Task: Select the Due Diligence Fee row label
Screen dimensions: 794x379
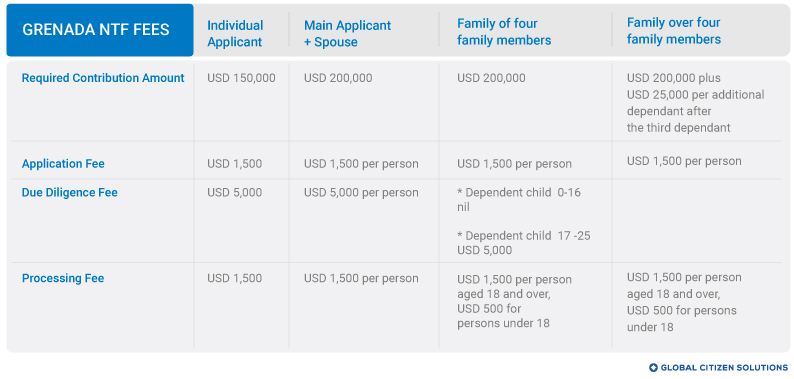Action: point(69,193)
